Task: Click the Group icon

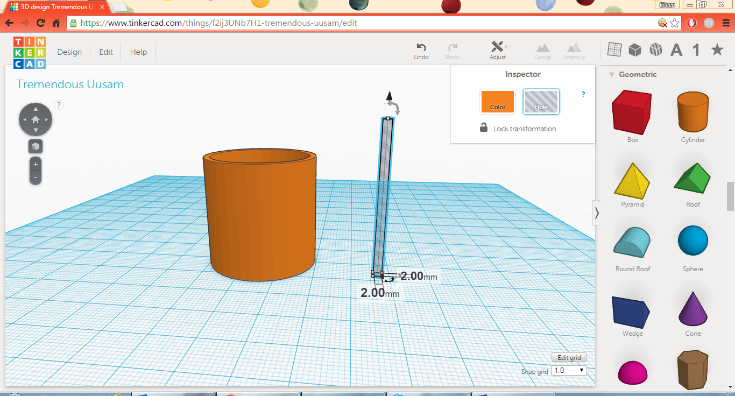Action: pos(542,51)
